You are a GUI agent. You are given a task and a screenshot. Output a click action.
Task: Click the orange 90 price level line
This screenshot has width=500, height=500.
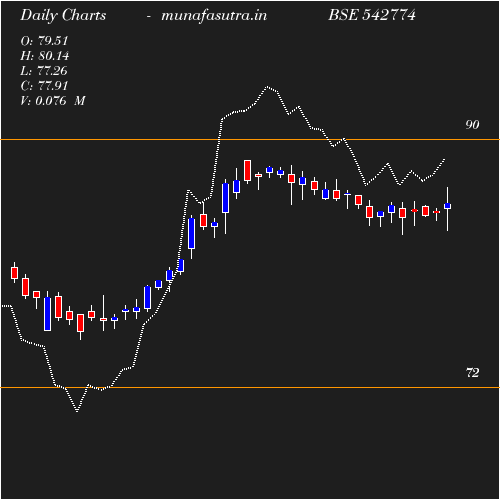pyautogui.click(x=250, y=139)
